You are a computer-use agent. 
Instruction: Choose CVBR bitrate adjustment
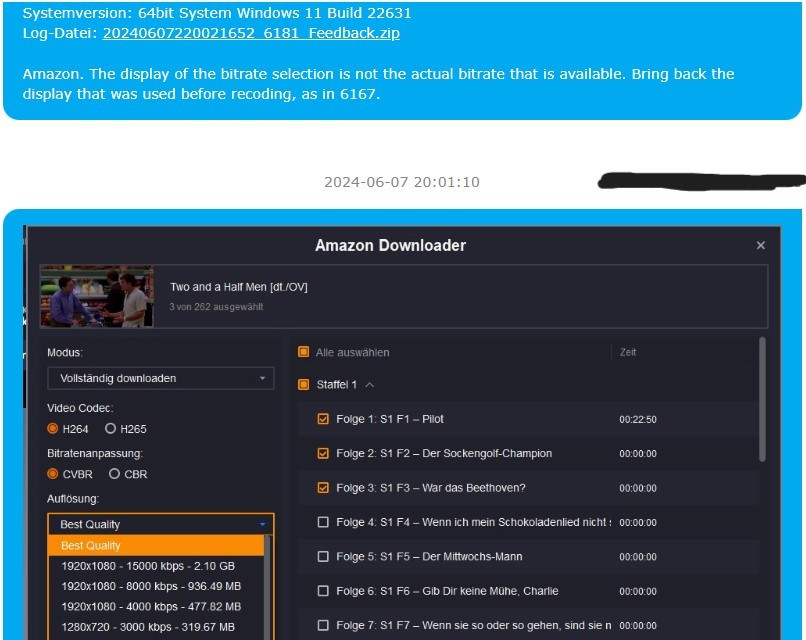pos(52,474)
